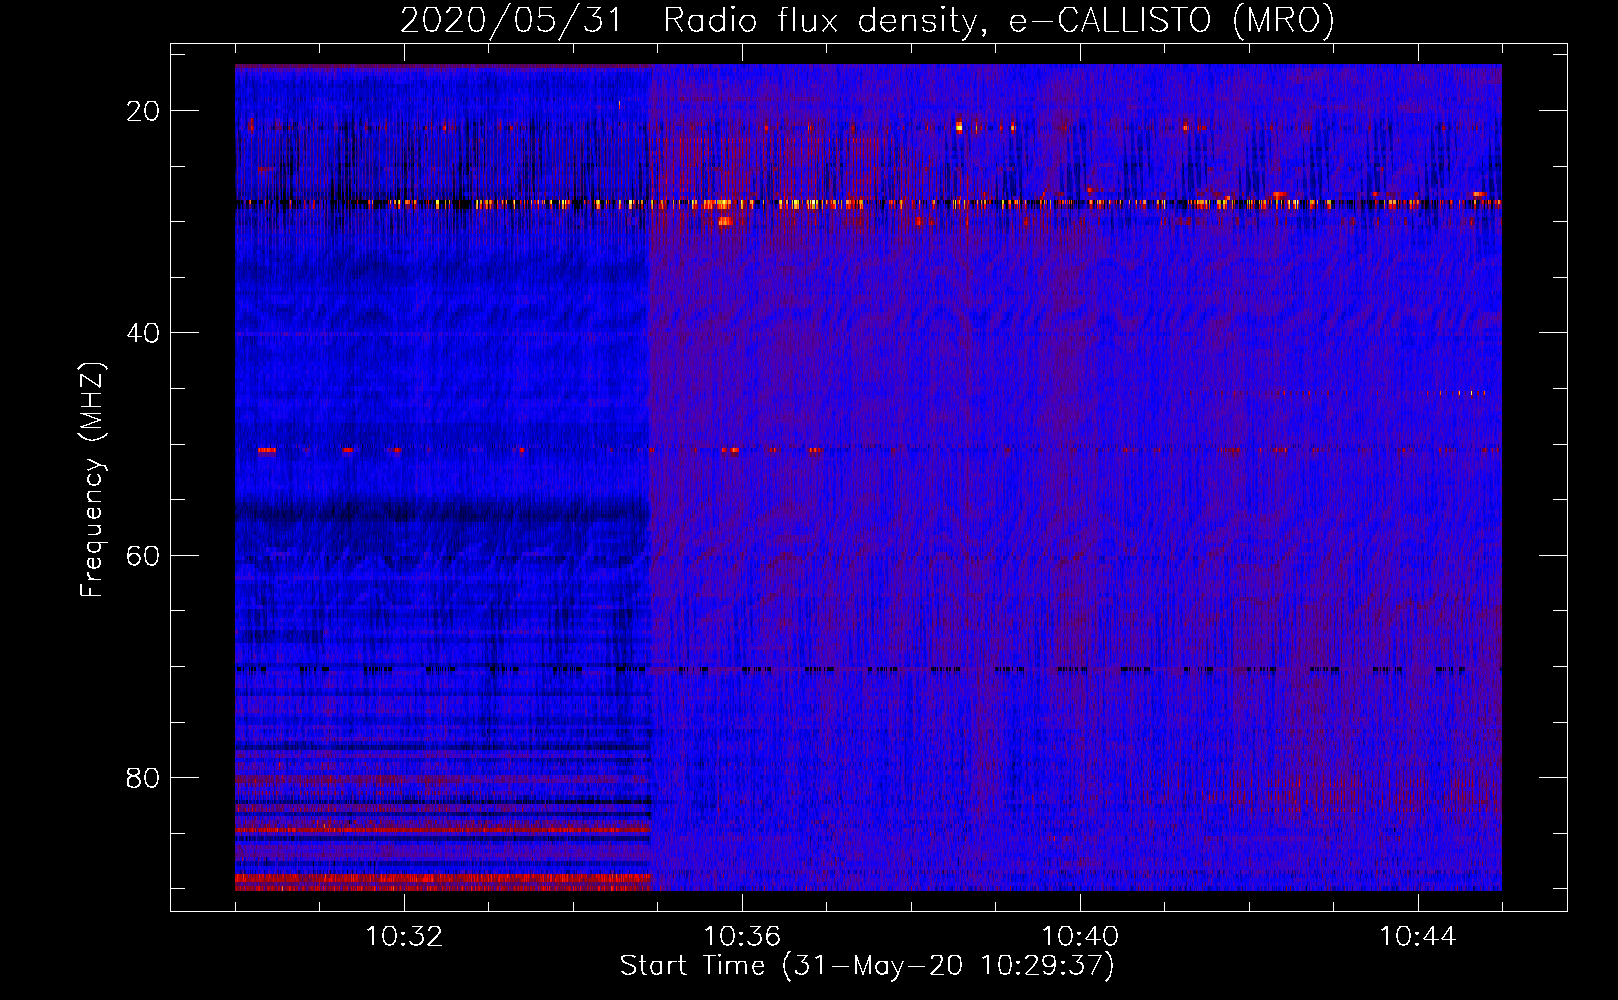Click the "10:36" time tick label
This screenshot has width=1618, height=1000.
click(742, 937)
